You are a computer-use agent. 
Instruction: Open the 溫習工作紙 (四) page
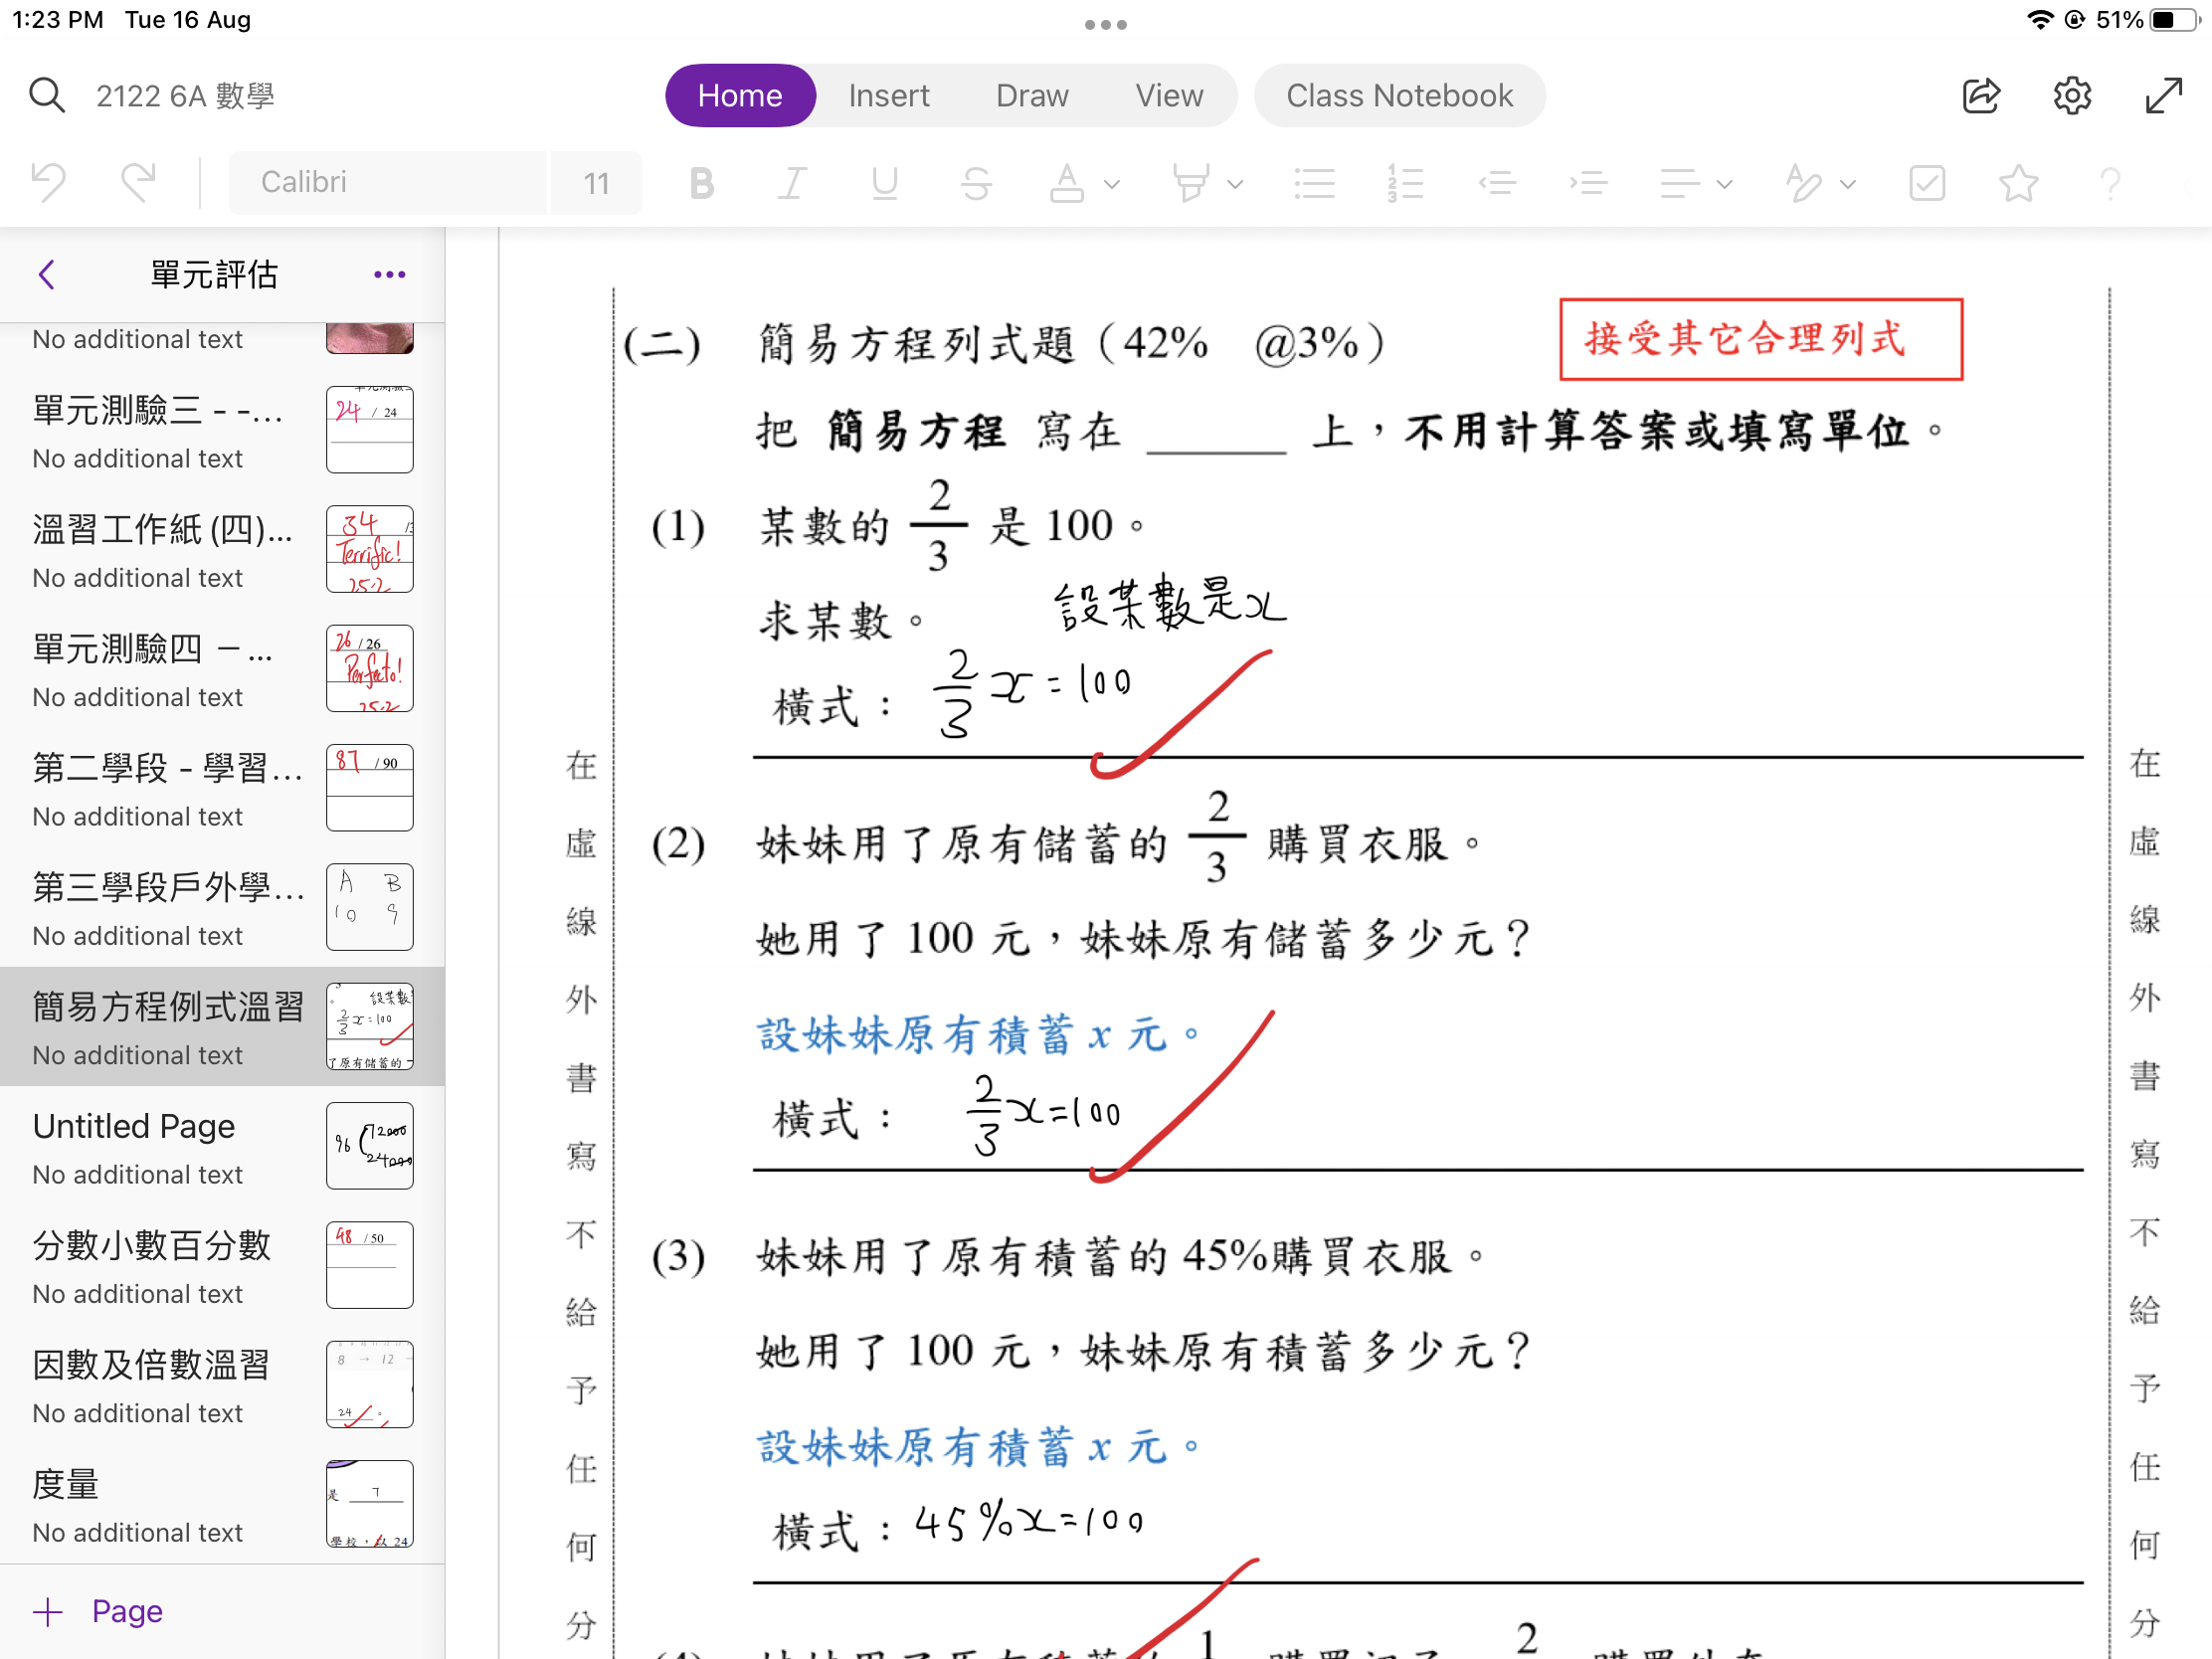[222, 549]
